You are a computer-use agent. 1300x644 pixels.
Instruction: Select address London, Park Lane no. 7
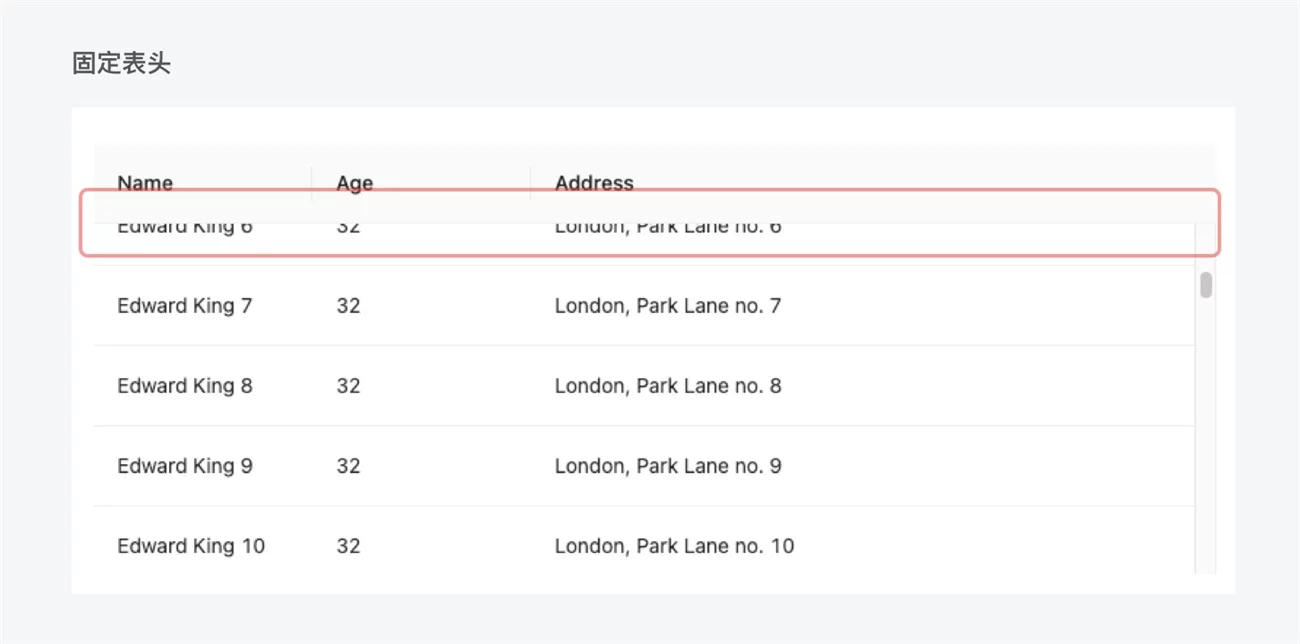click(667, 306)
